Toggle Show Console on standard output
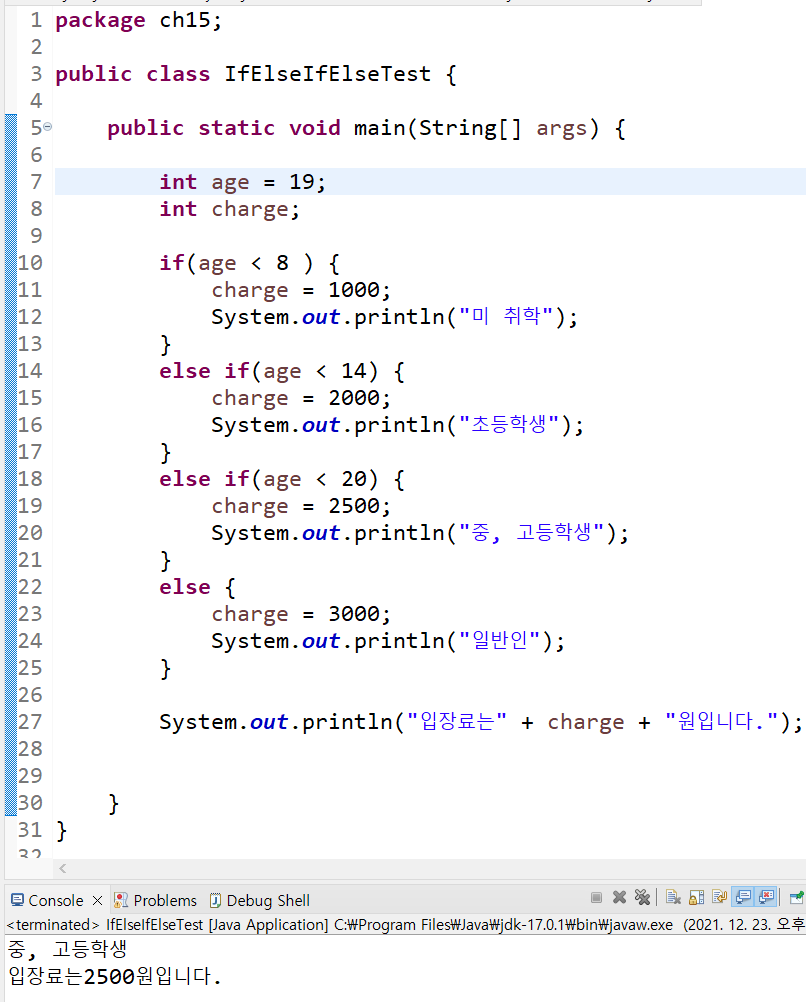The width and height of the screenshot is (806, 1002). point(743,898)
